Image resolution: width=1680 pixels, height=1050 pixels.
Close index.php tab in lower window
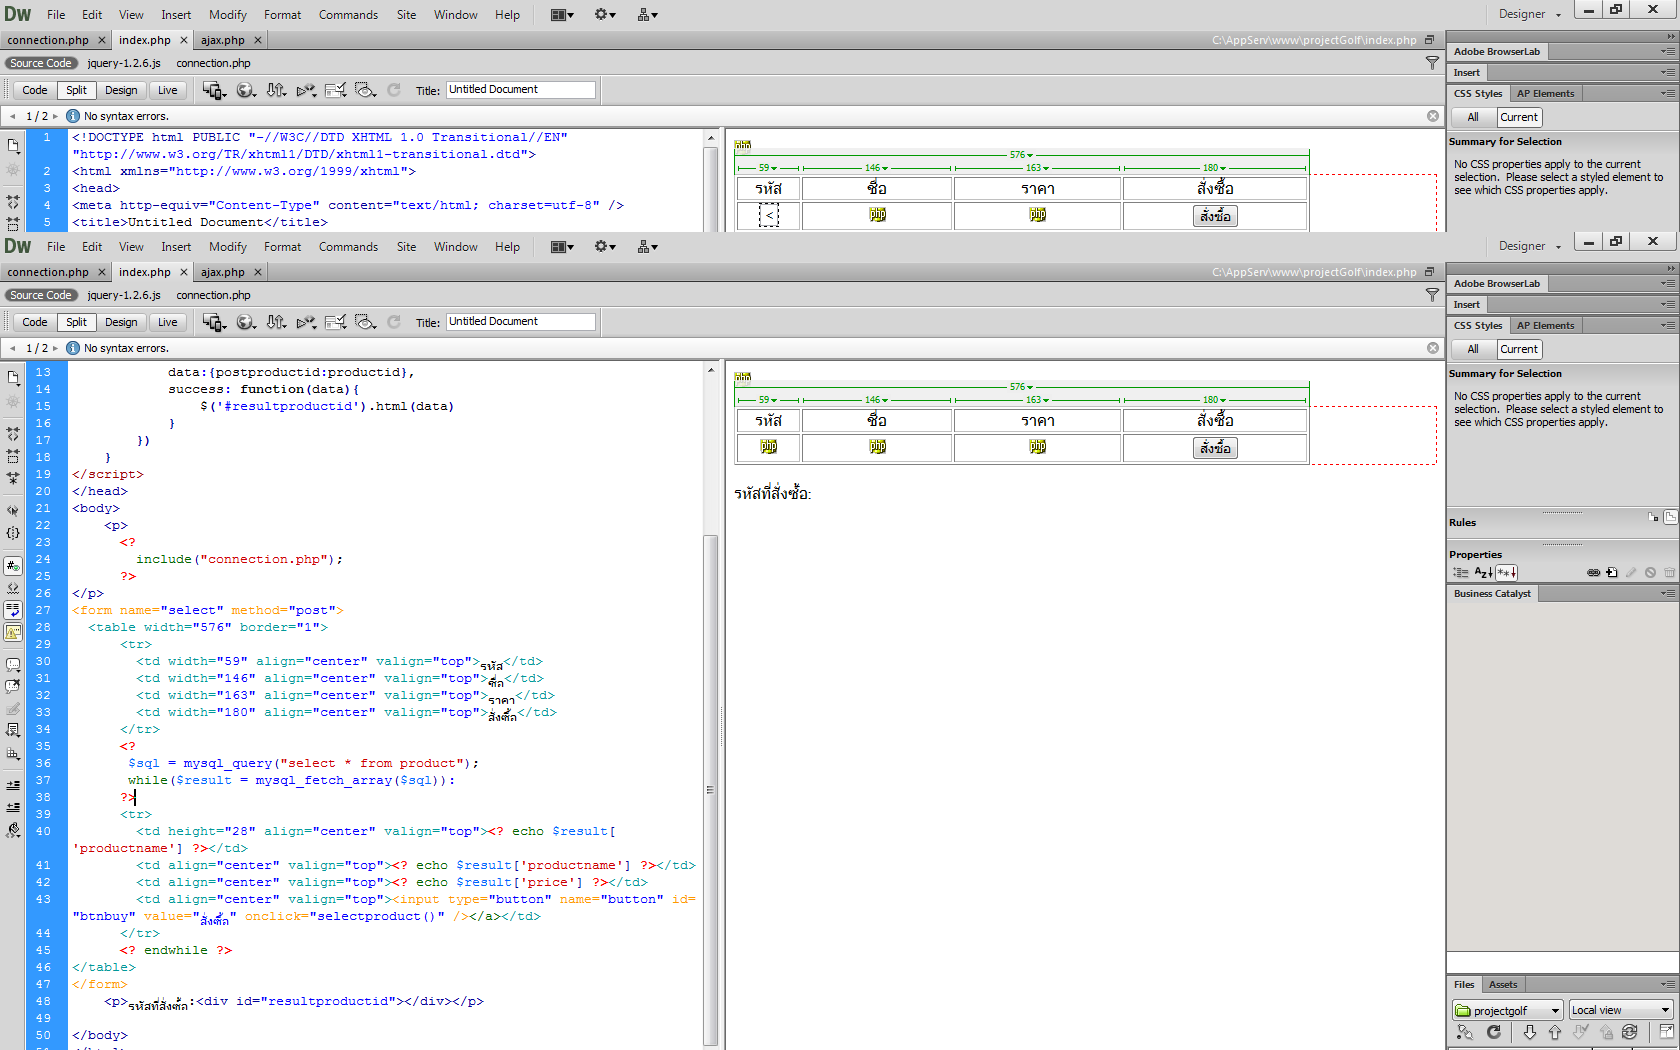click(184, 272)
